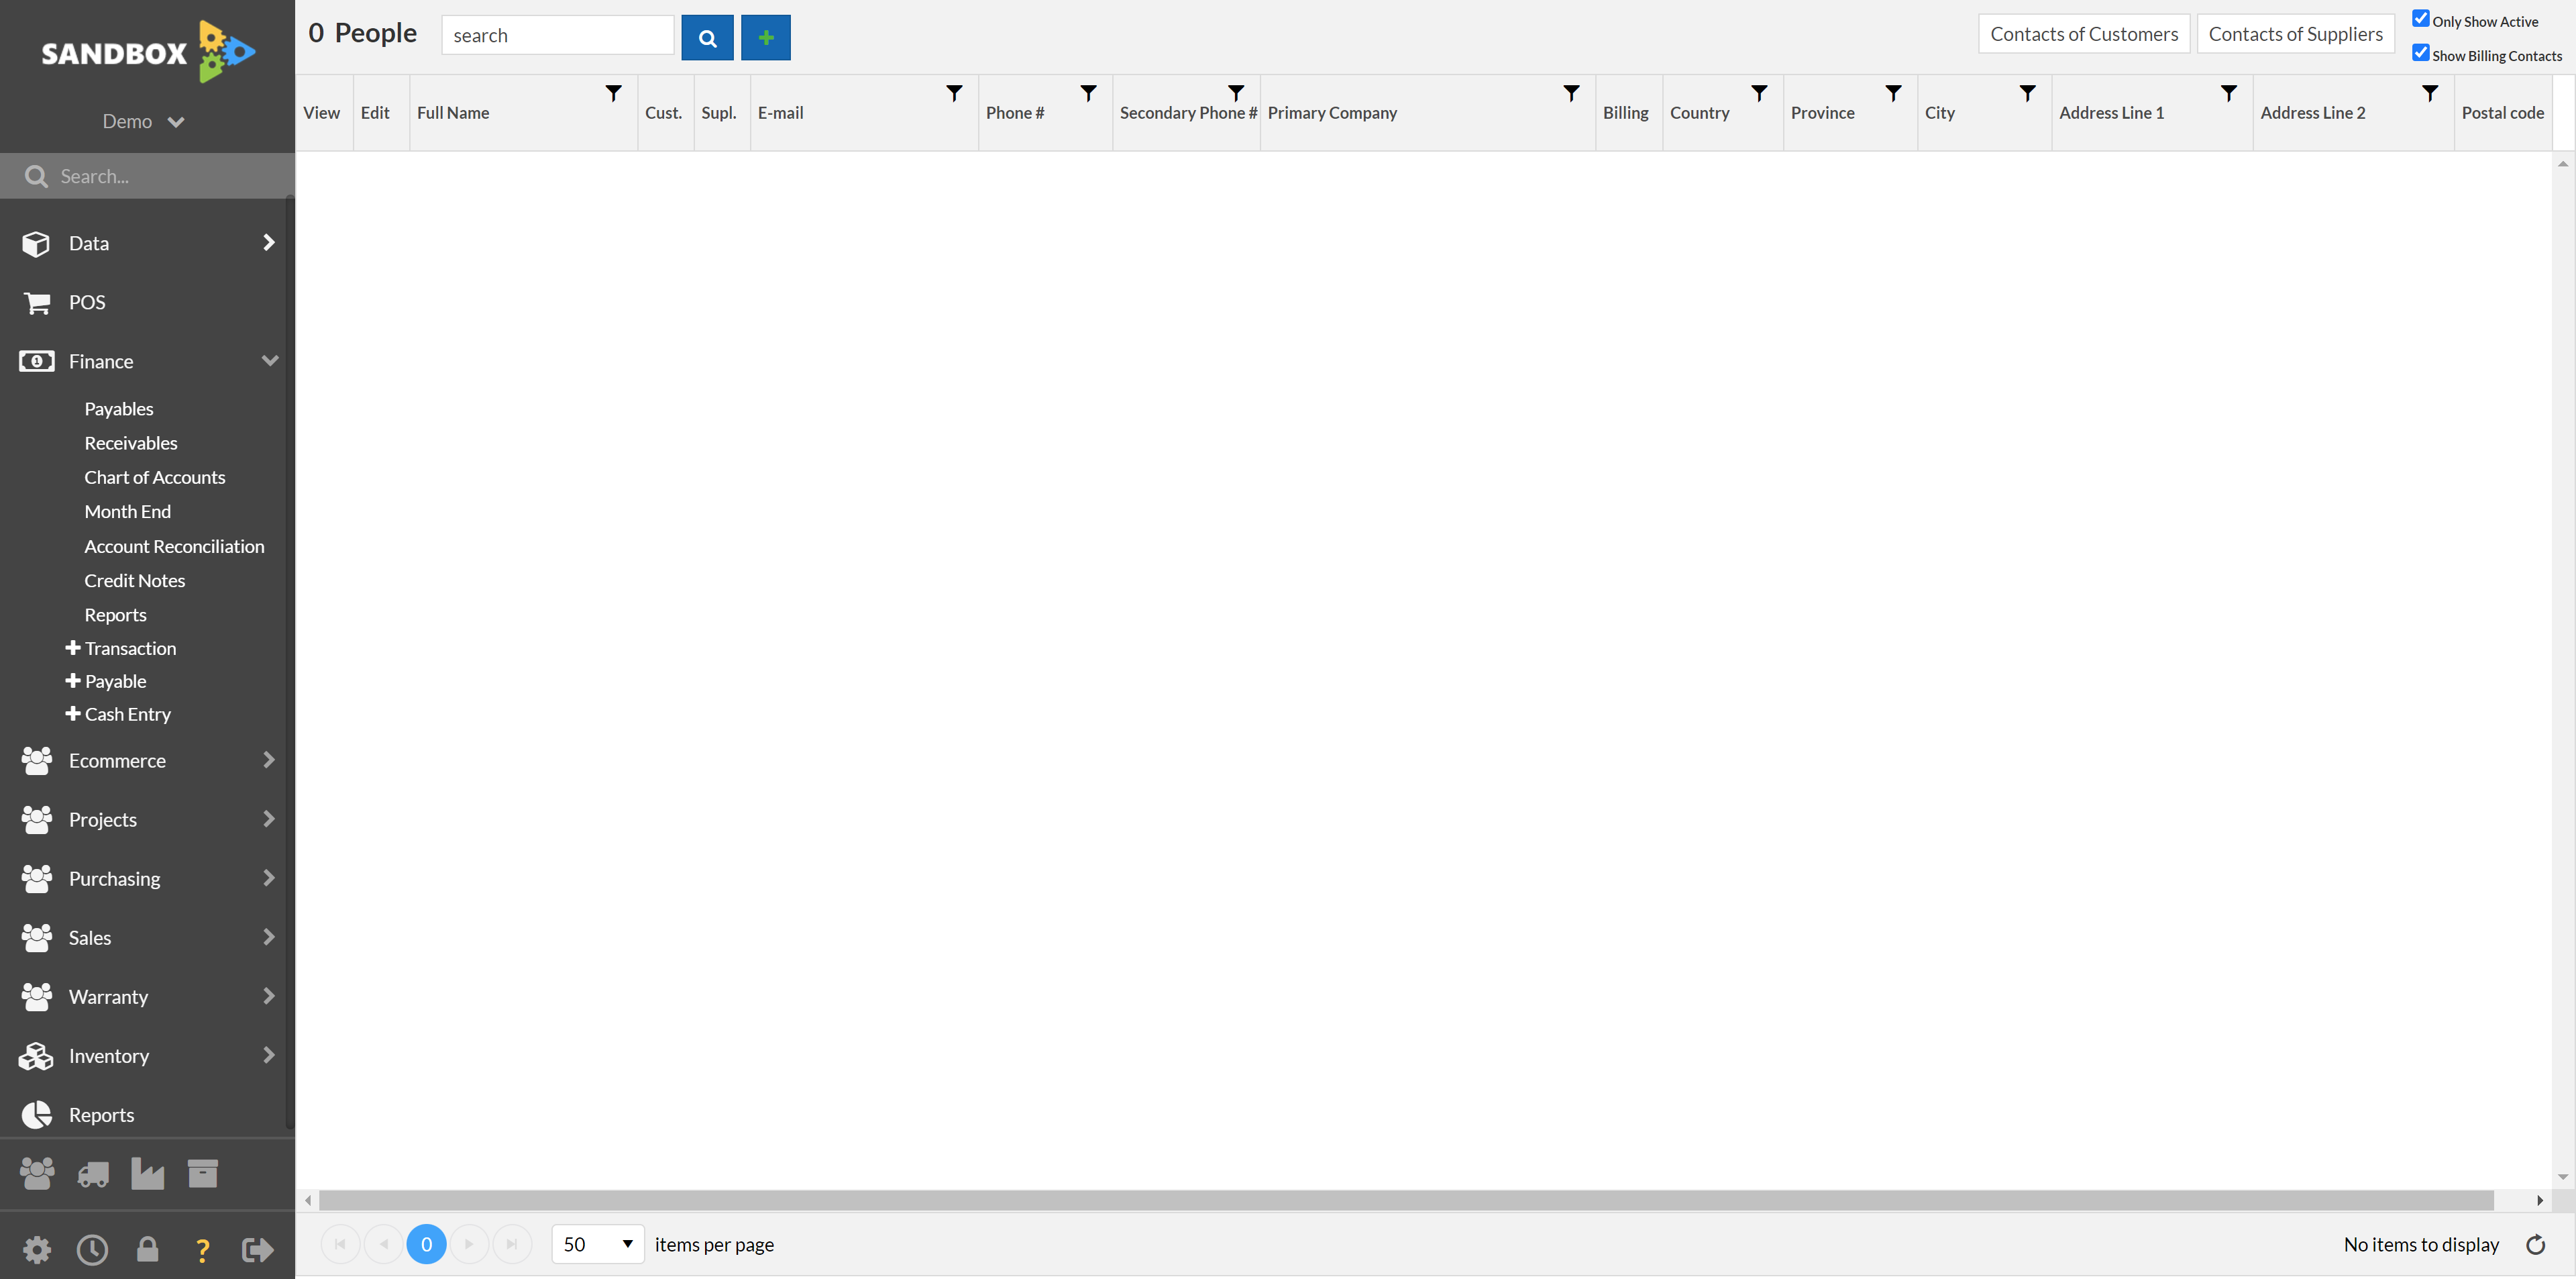
Task: Click the Ecommerce sidebar icon
Action: 36,760
